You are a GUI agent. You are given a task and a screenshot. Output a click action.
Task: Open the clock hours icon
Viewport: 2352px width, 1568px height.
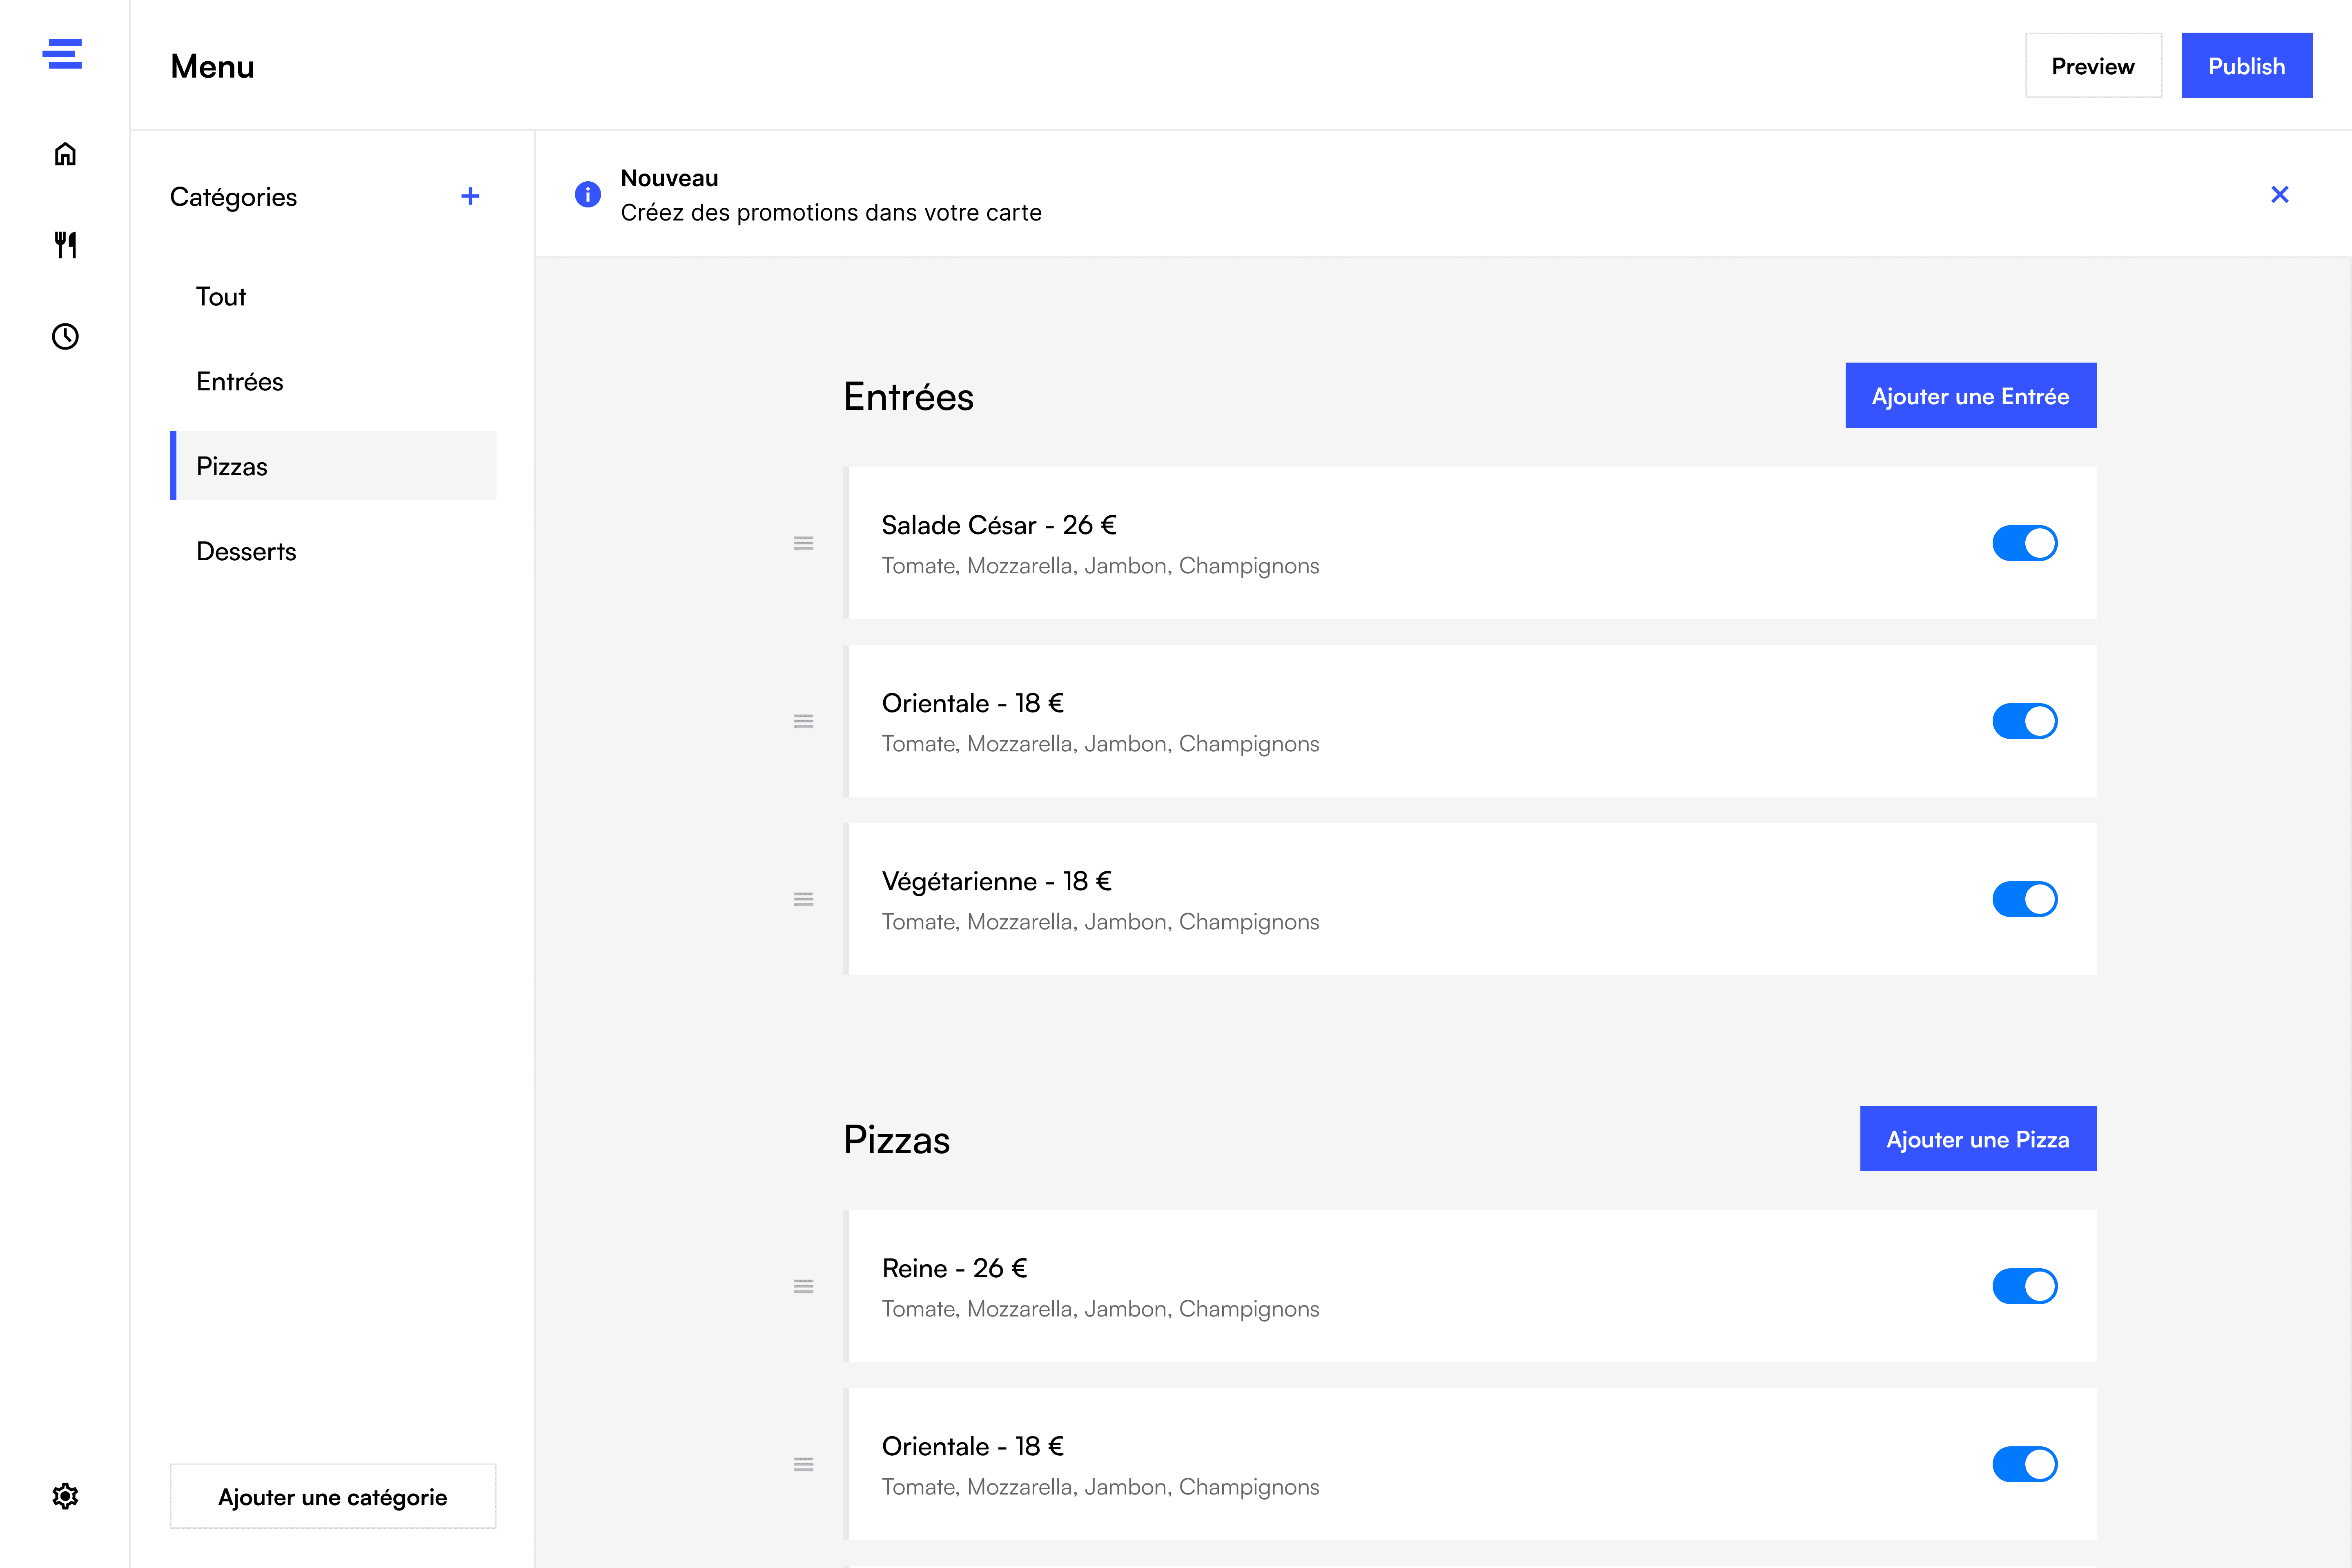pyautogui.click(x=65, y=337)
